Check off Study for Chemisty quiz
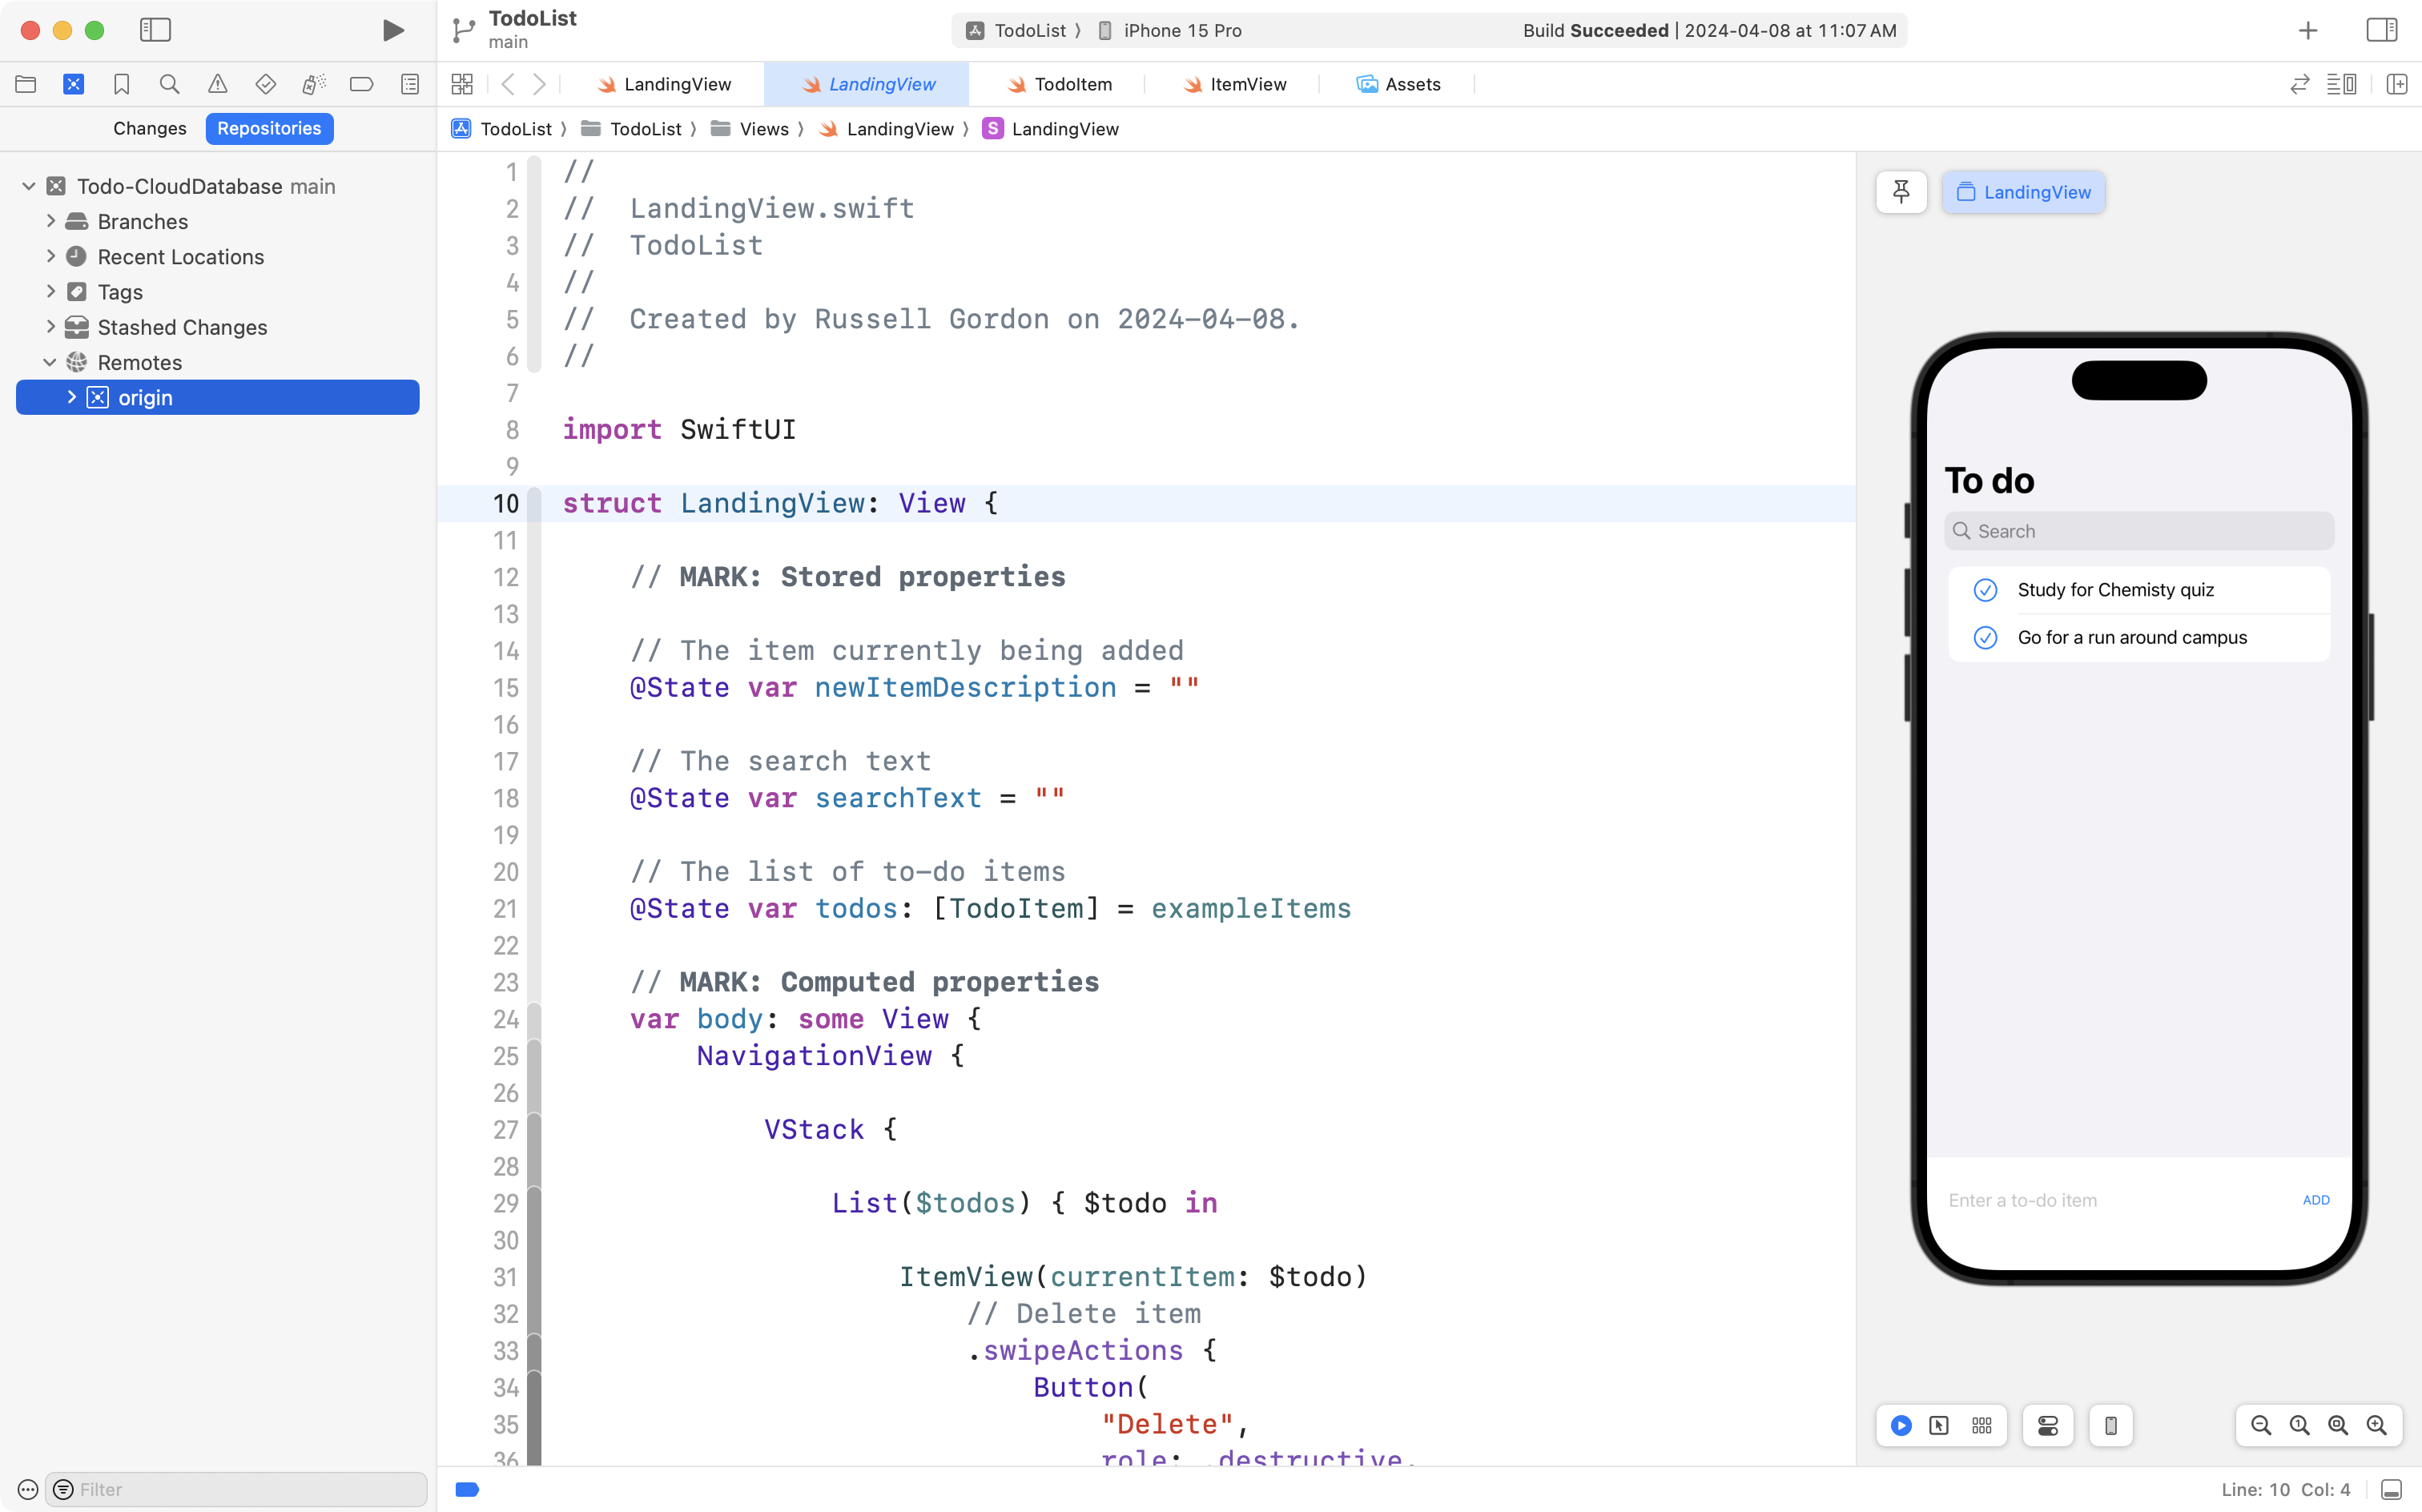2422x1512 pixels. (x=1986, y=589)
